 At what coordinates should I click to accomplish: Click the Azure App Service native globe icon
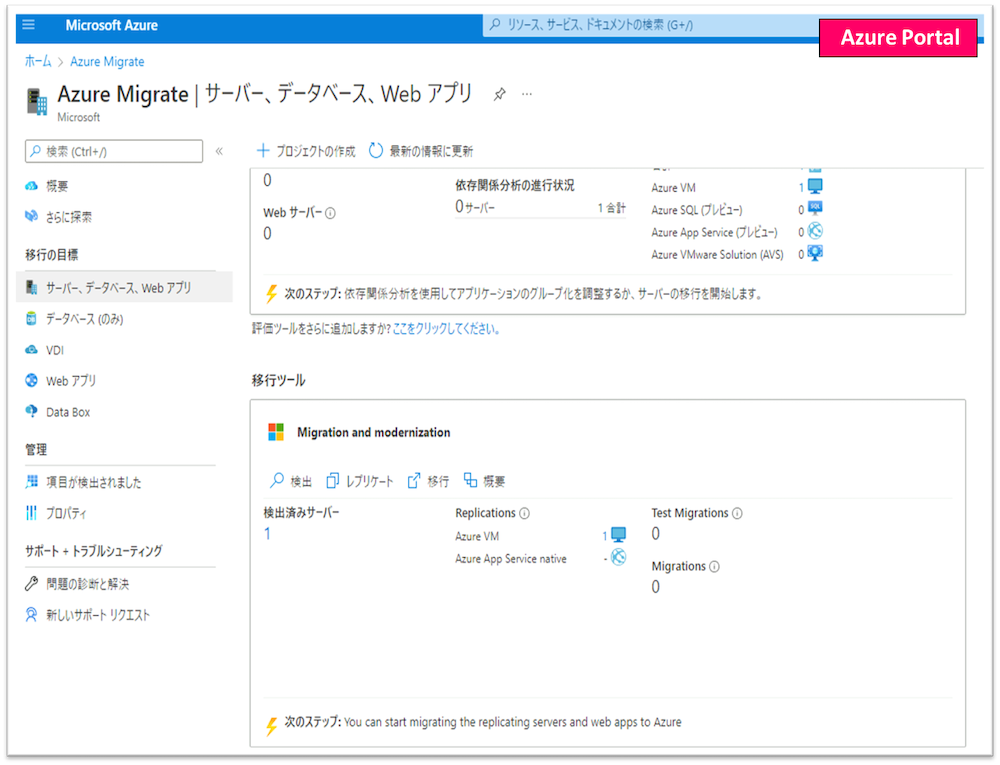pos(619,557)
